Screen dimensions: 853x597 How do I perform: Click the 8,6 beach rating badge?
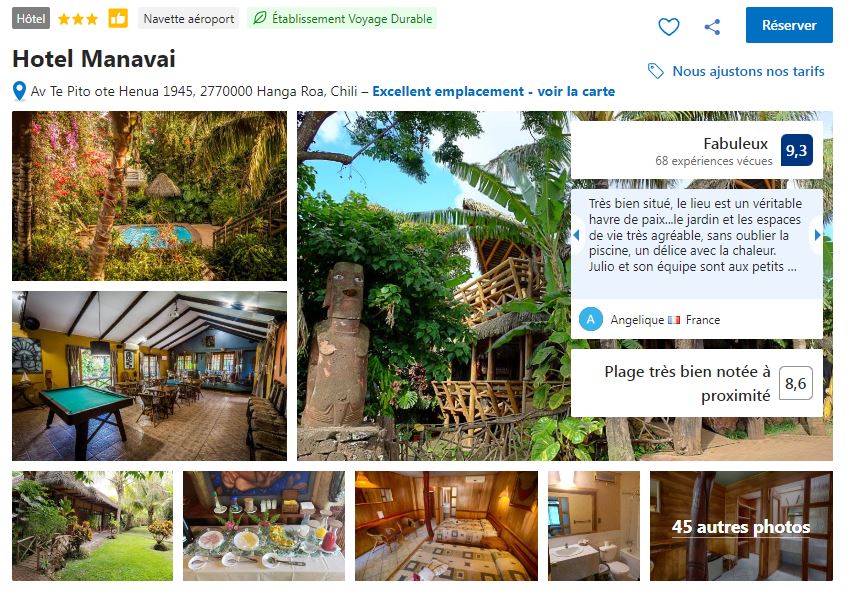[796, 383]
